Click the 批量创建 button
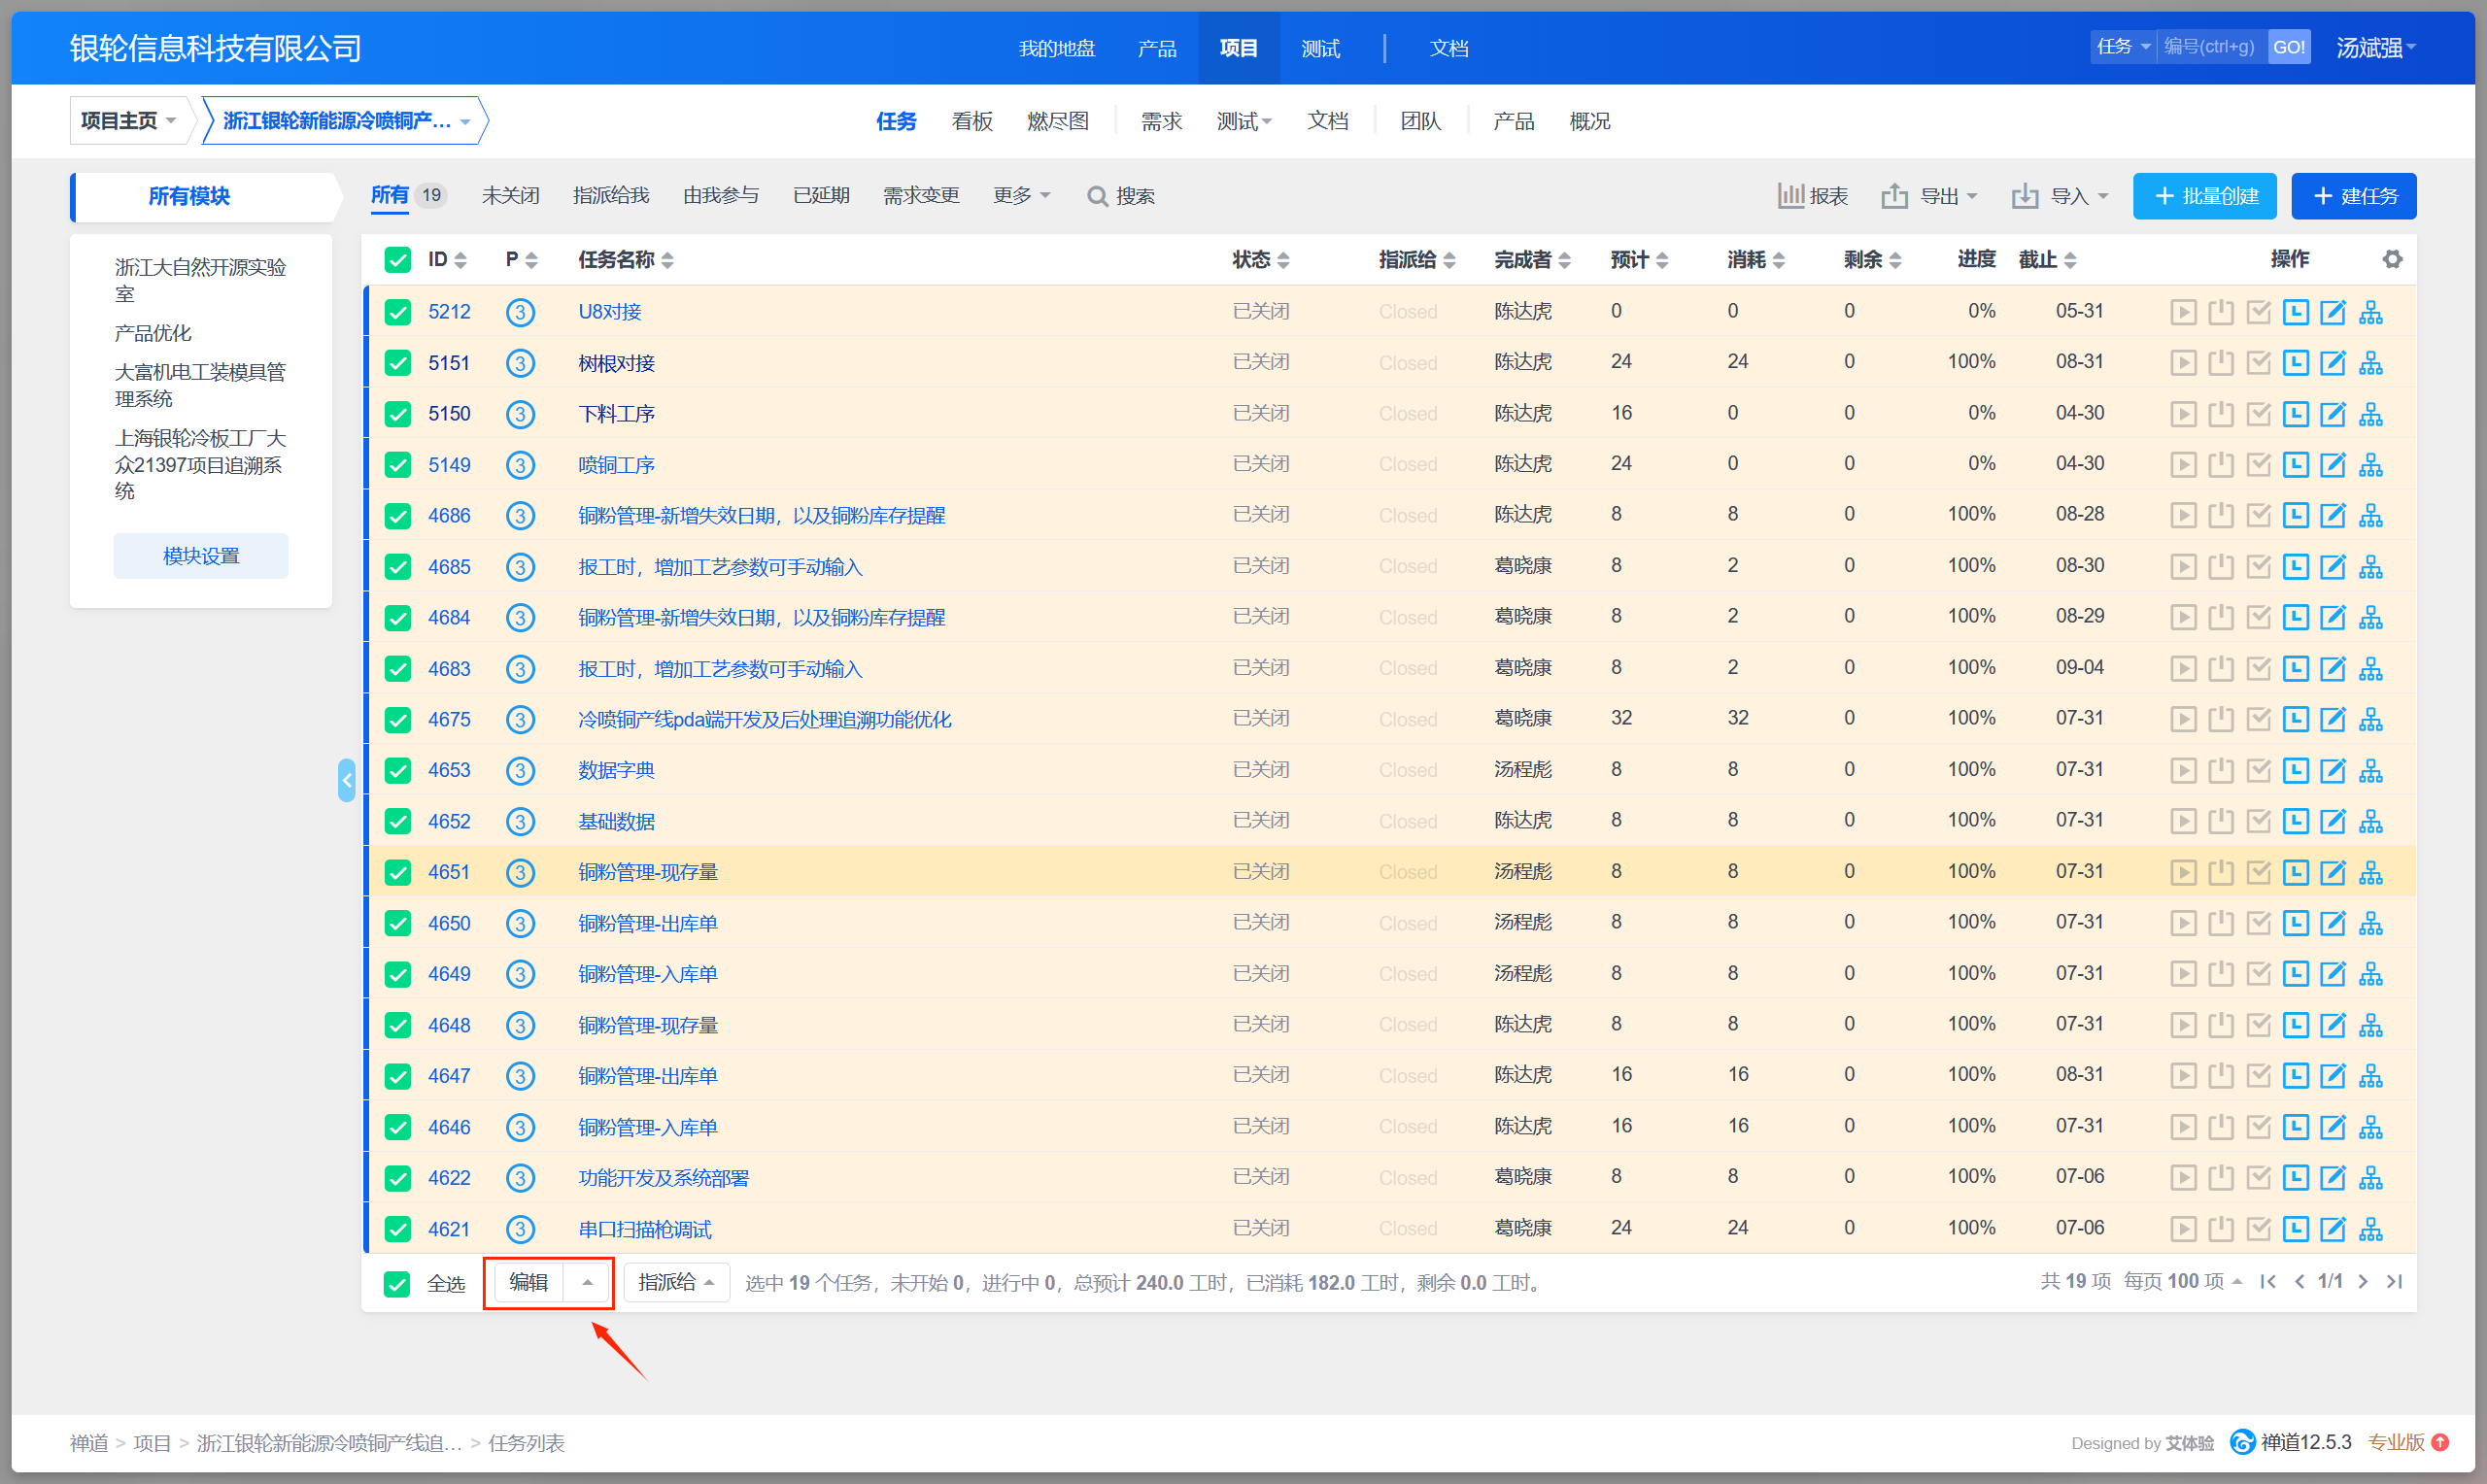This screenshot has width=2487, height=1484. click(2203, 196)
